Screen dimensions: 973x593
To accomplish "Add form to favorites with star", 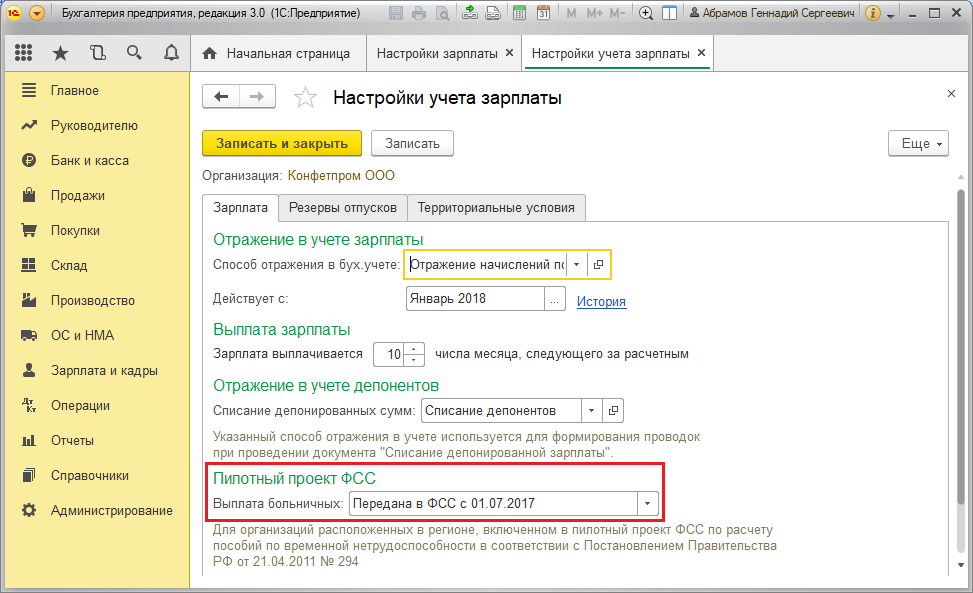I will (x=305, y=97).
